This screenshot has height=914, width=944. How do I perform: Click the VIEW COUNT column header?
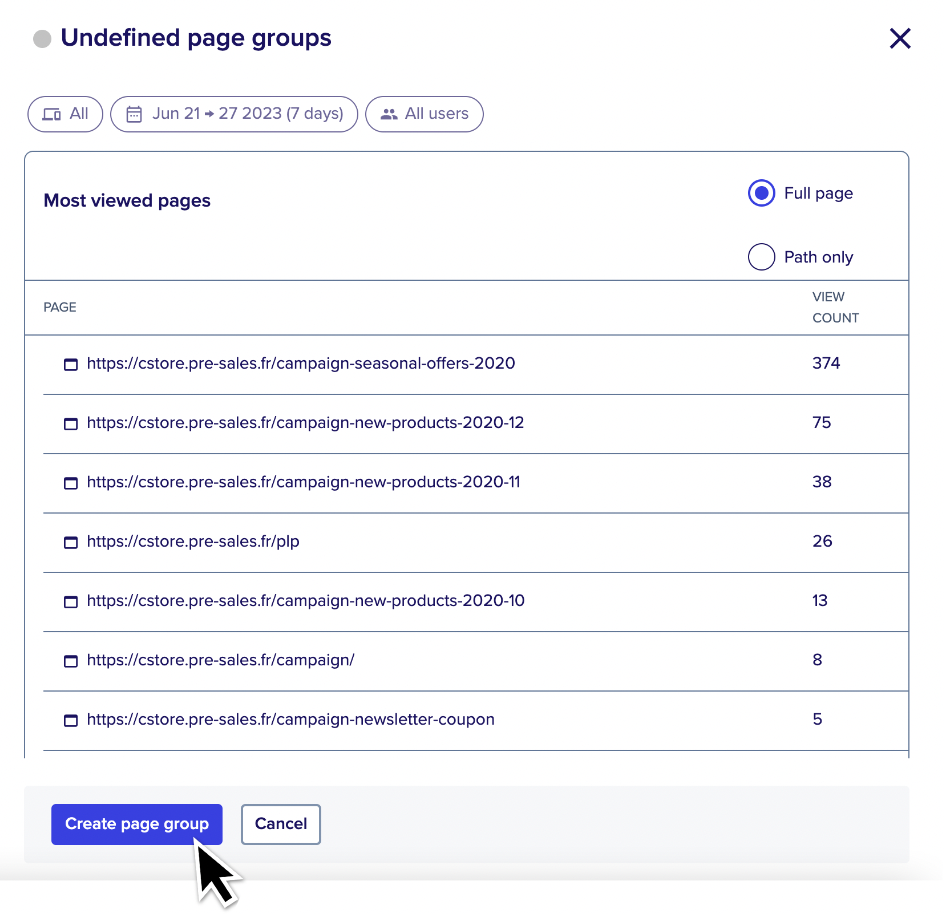point(835,307)
